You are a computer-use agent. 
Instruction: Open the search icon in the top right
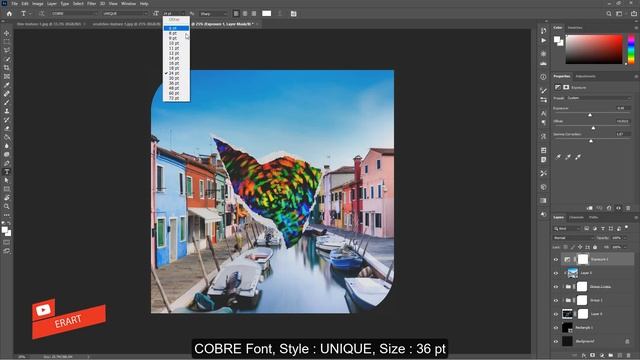(609, 13)
